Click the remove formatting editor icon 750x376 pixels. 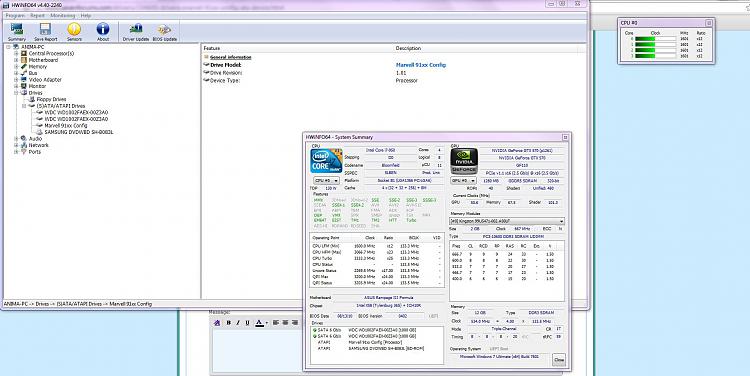(217, 323)
